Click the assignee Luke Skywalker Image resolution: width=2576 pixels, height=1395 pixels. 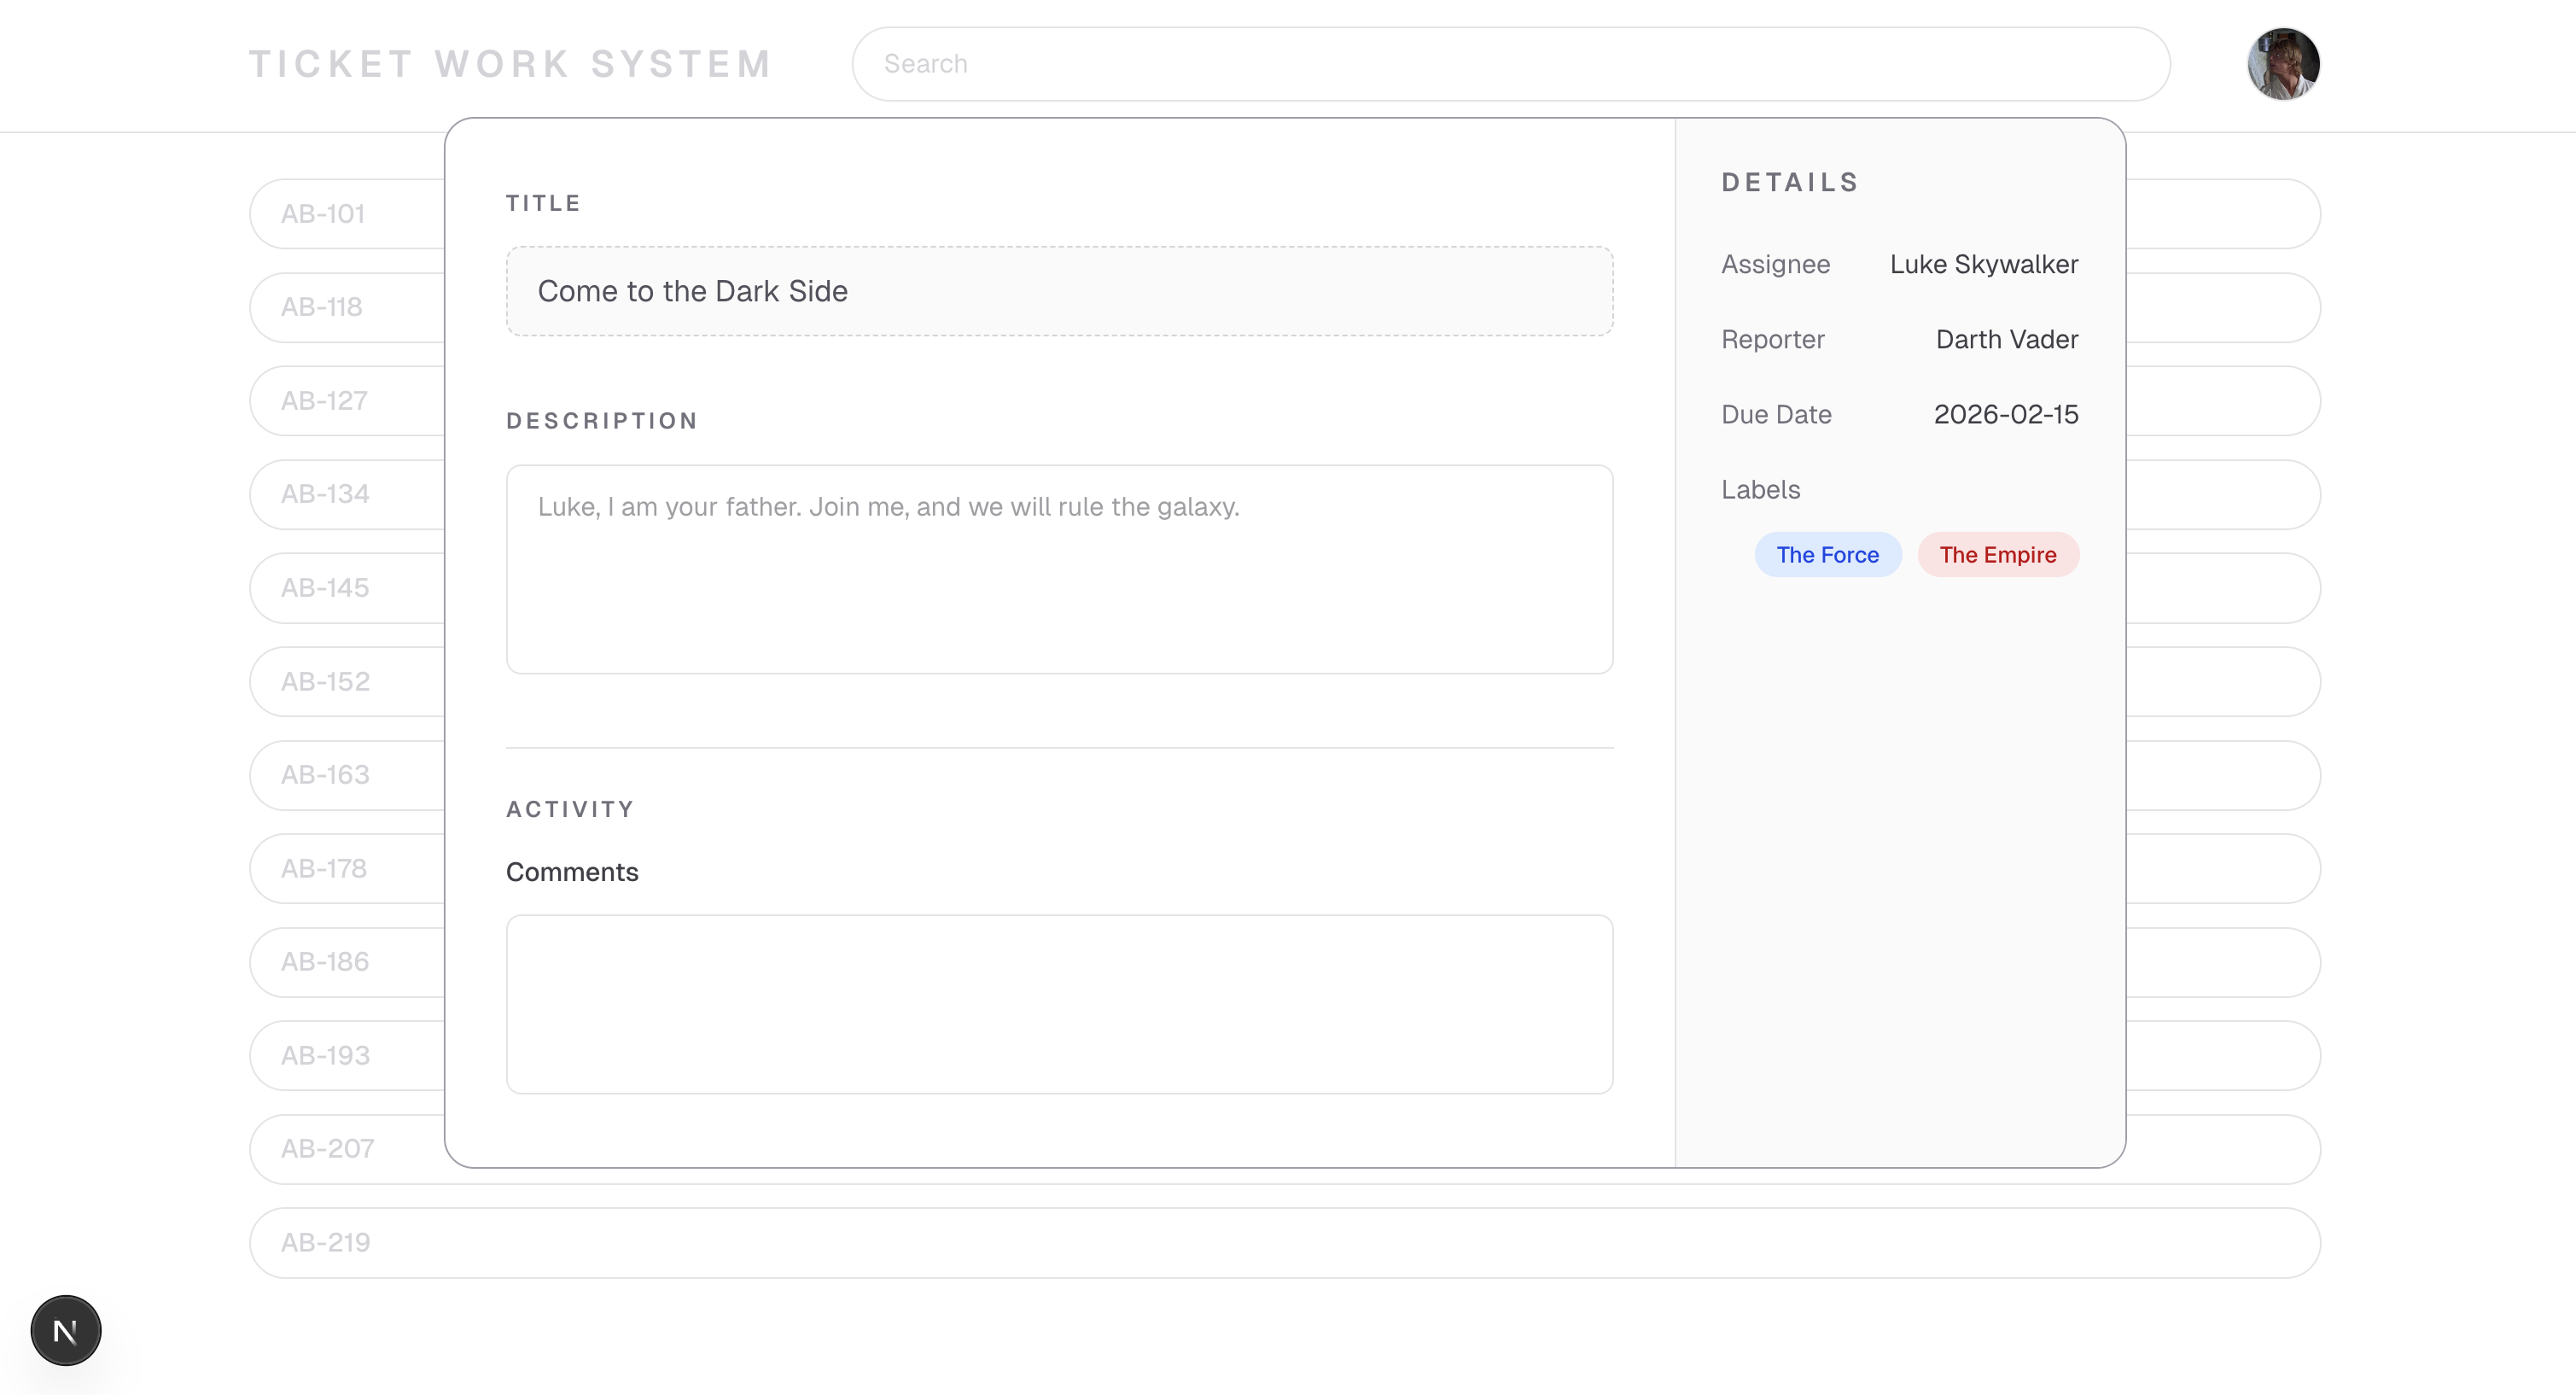tap(1983, 264)
